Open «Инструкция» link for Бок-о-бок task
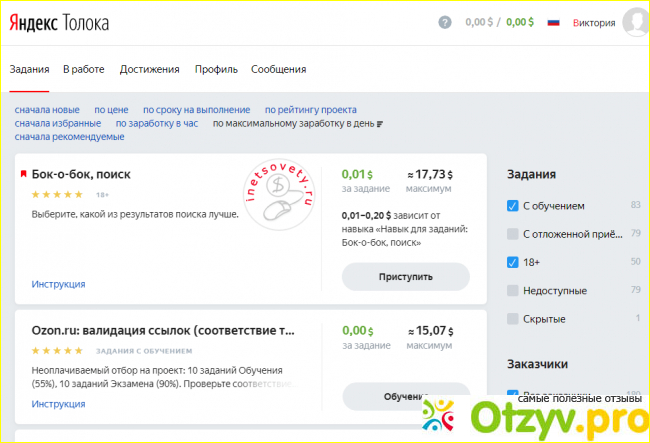The width and height of the screenshot is (650, 443). coord(58,284)
